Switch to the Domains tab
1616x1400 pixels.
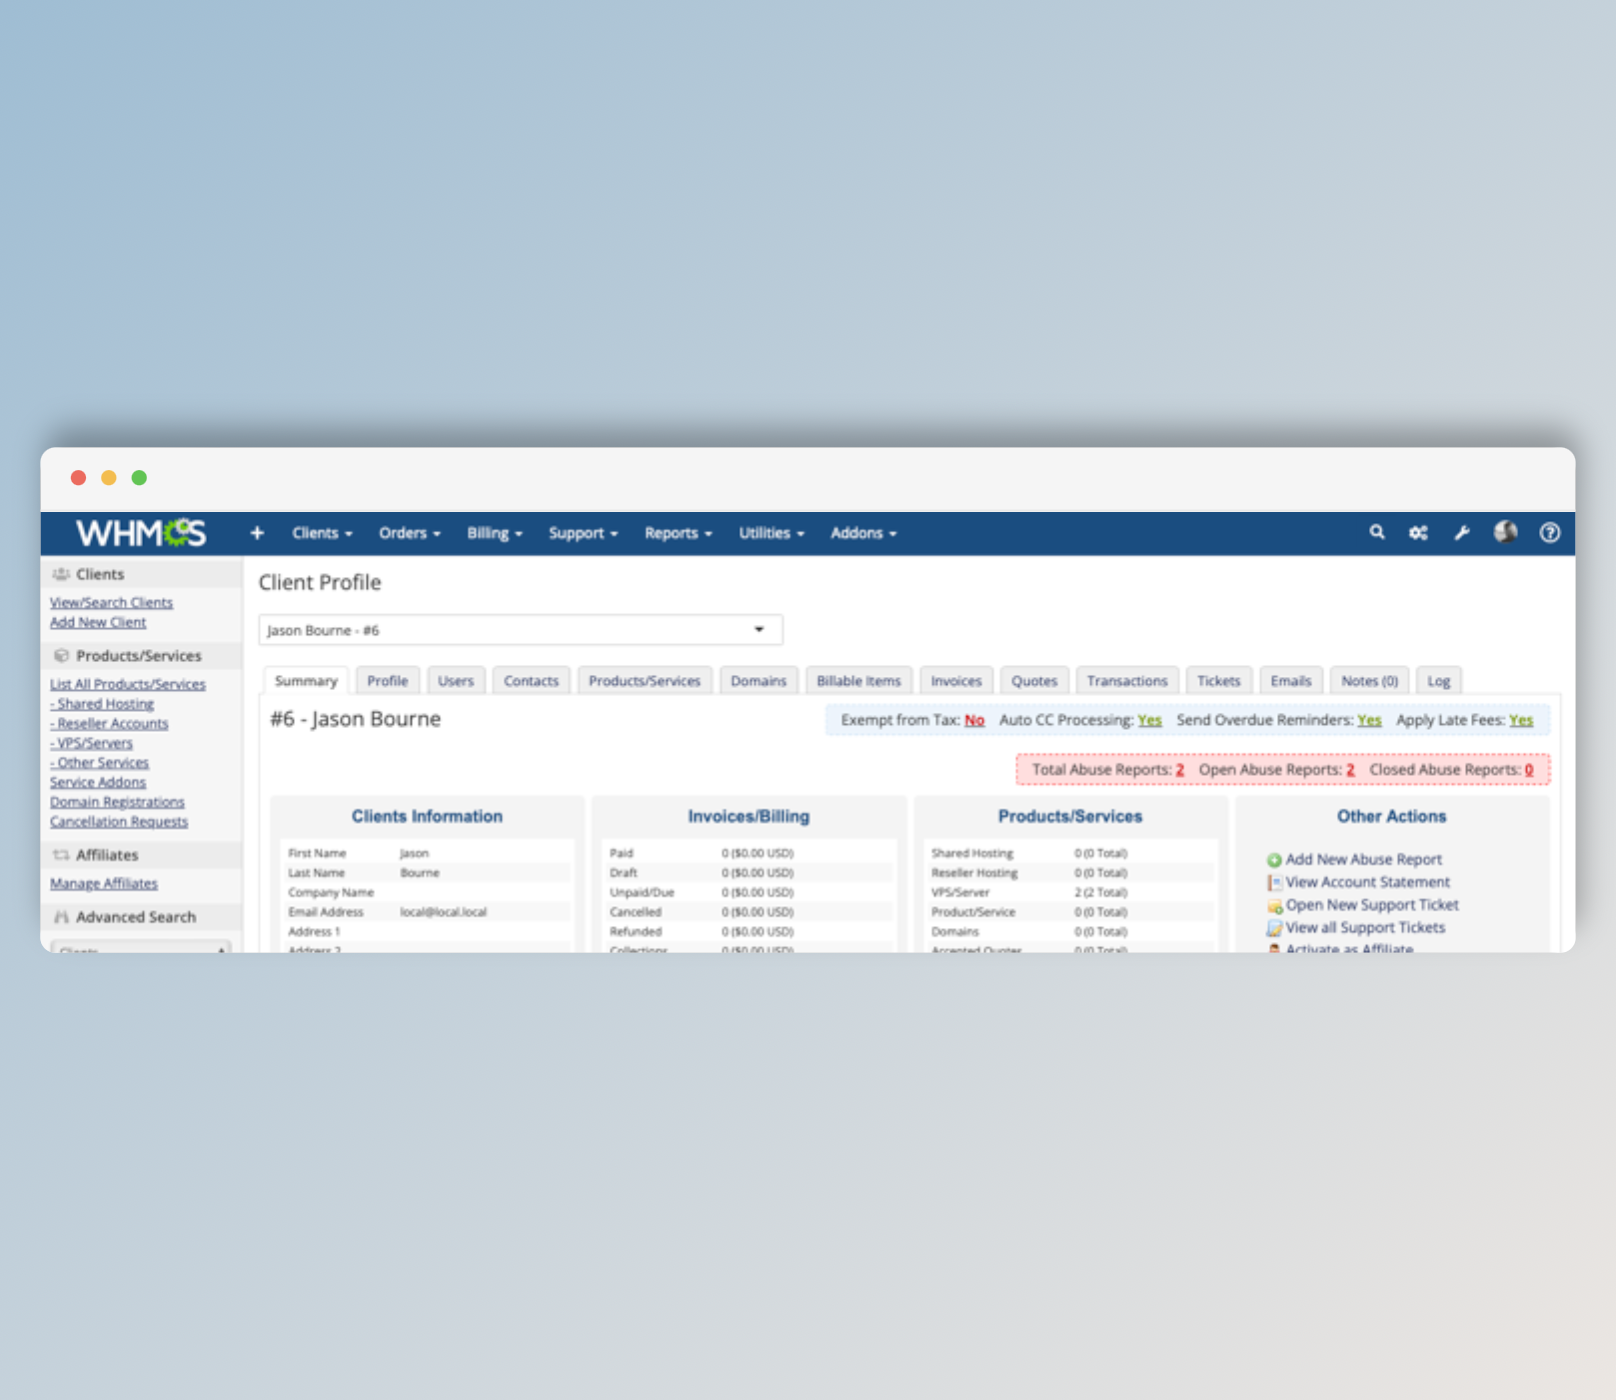coord(759,681)
